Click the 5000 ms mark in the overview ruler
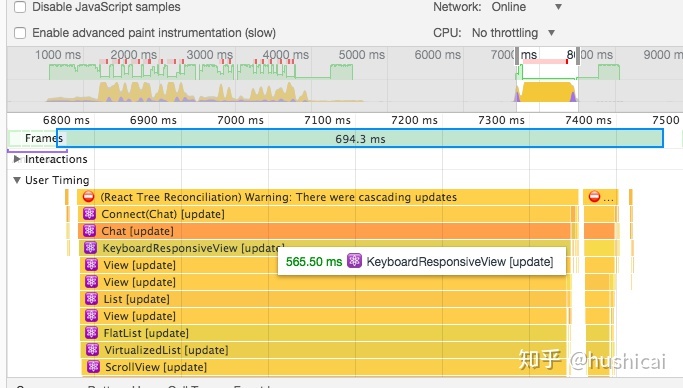 (362, 55)
